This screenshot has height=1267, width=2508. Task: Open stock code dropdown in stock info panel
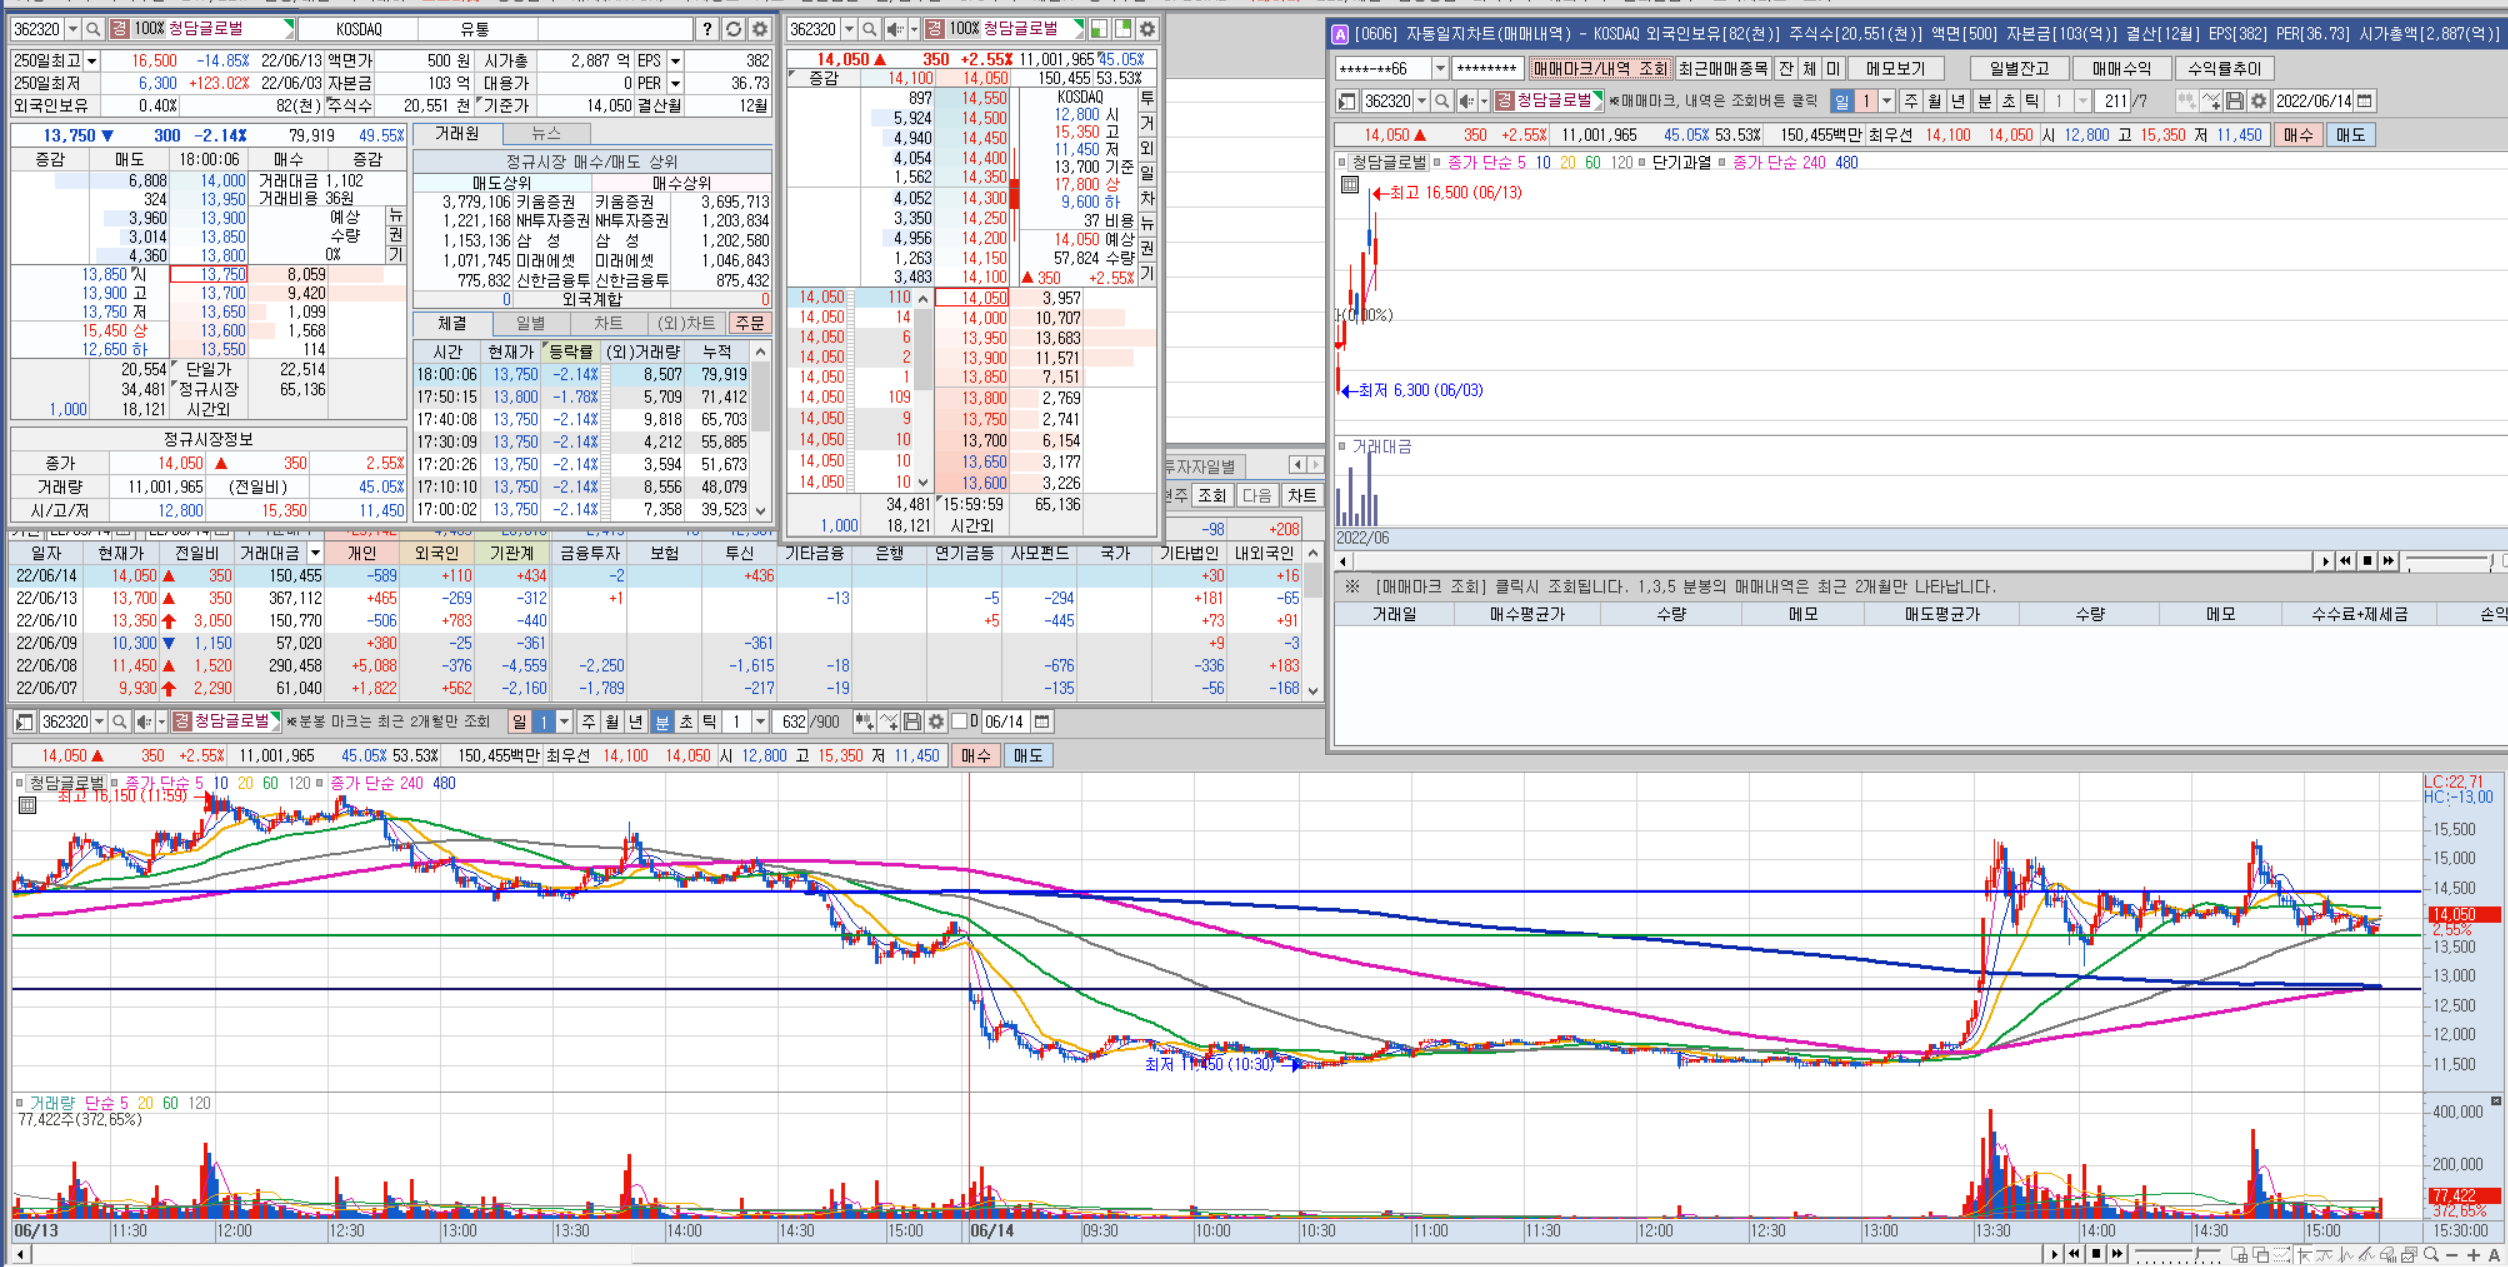(x=72, y=29)
